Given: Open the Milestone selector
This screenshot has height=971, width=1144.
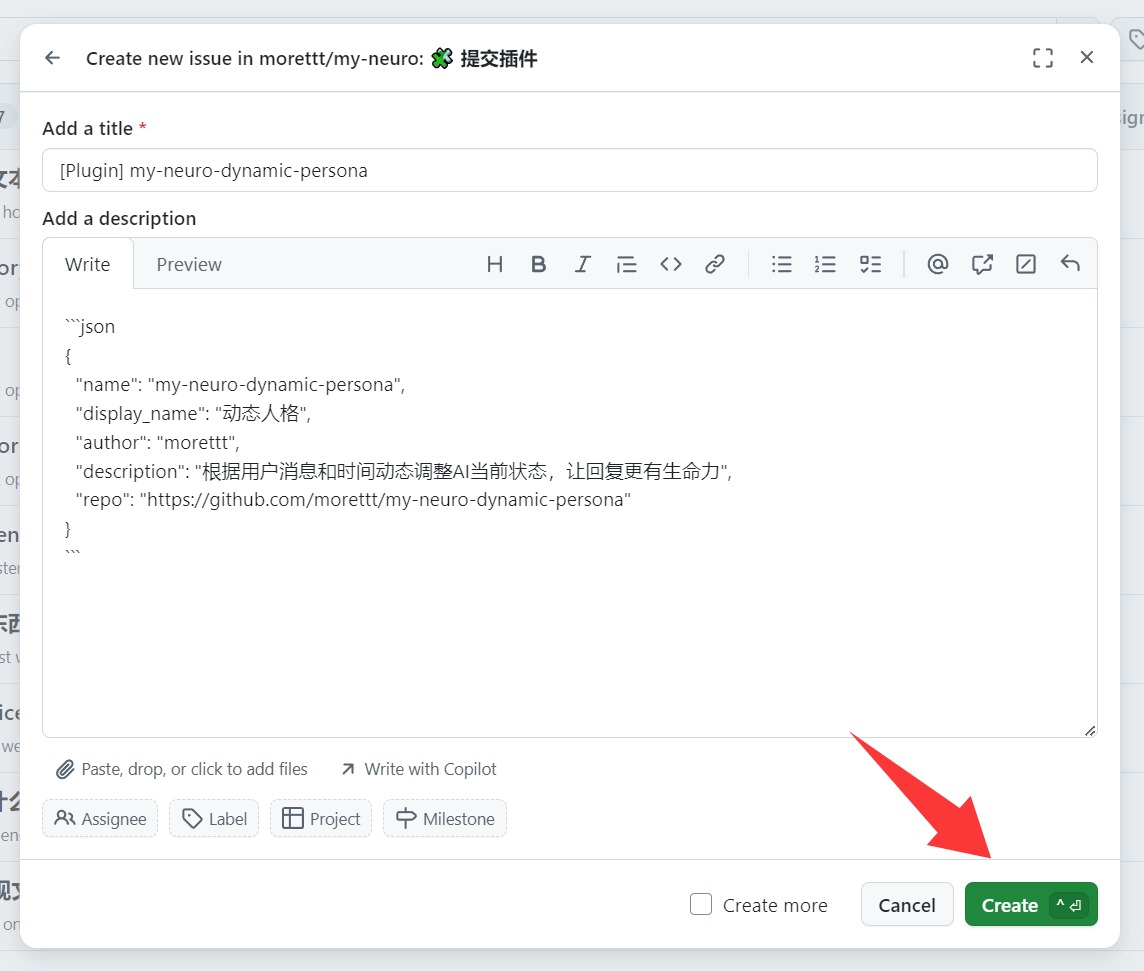Looking at the screenshot, I should point(445,819).
